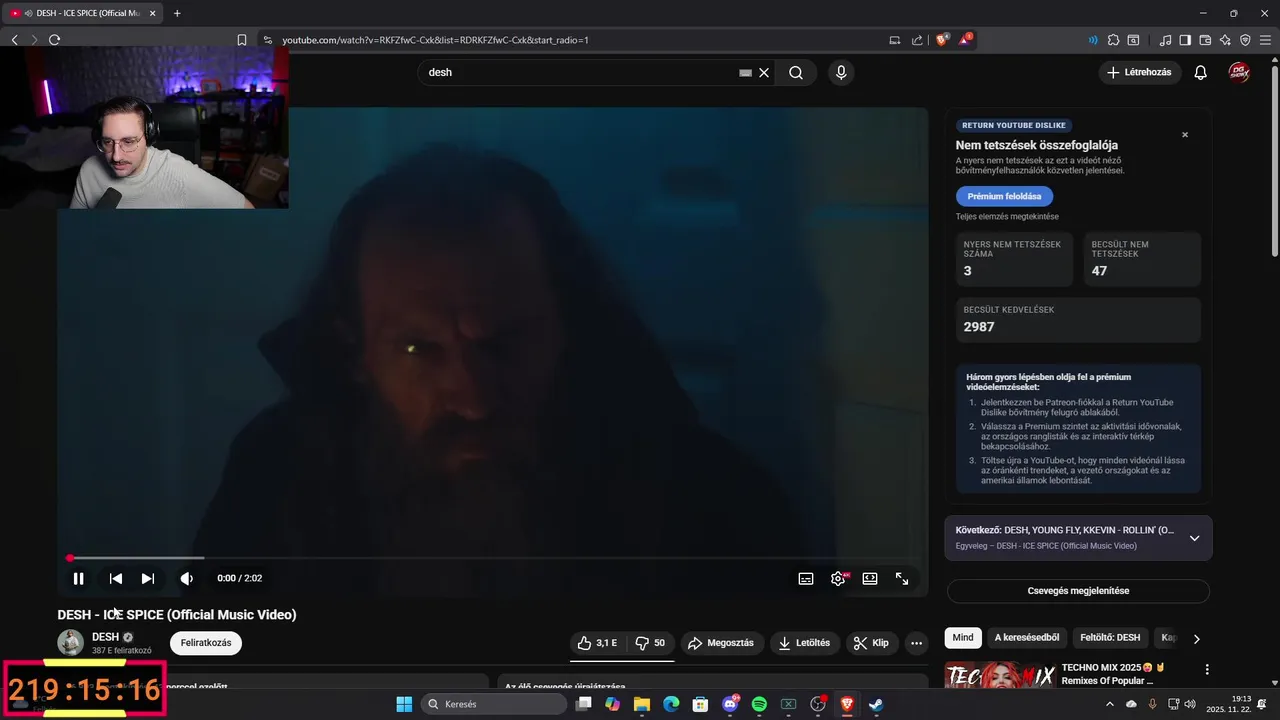
Task: Select Feltöltő: DESH filter chip
Action: pyautogui.click(x=1110, y=638)
